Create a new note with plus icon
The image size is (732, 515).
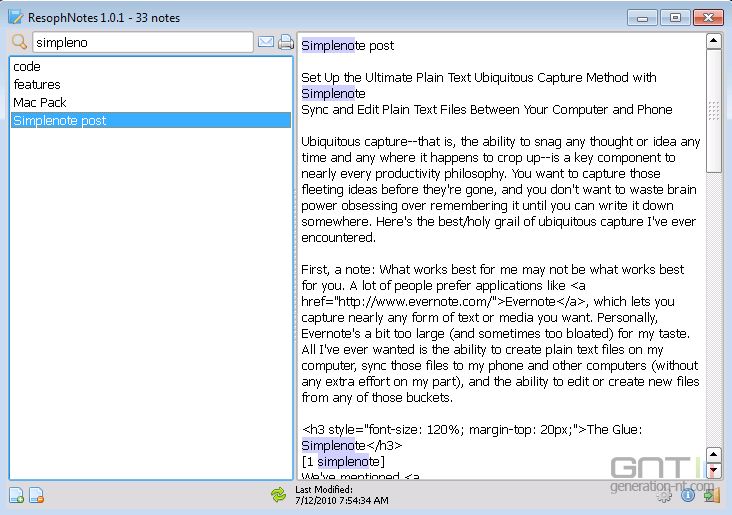click(17, 495)
